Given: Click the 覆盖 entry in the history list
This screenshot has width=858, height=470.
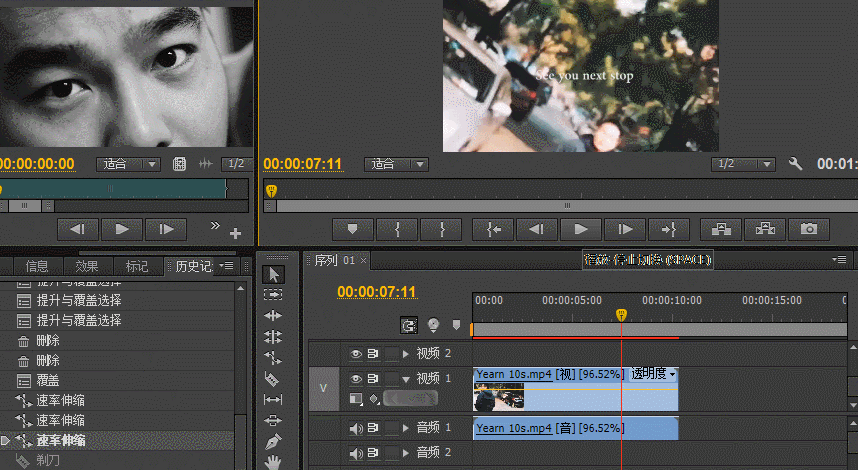Looking at the screenshot, I should 47,380.
